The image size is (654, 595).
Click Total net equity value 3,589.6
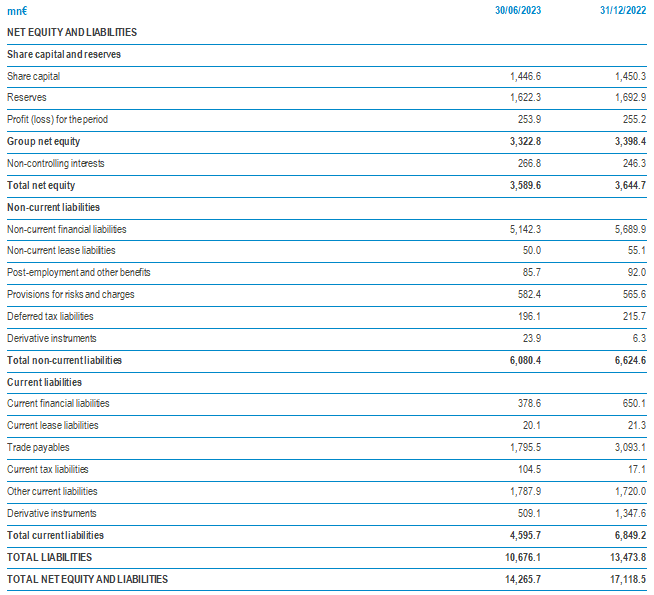point(525,185)
